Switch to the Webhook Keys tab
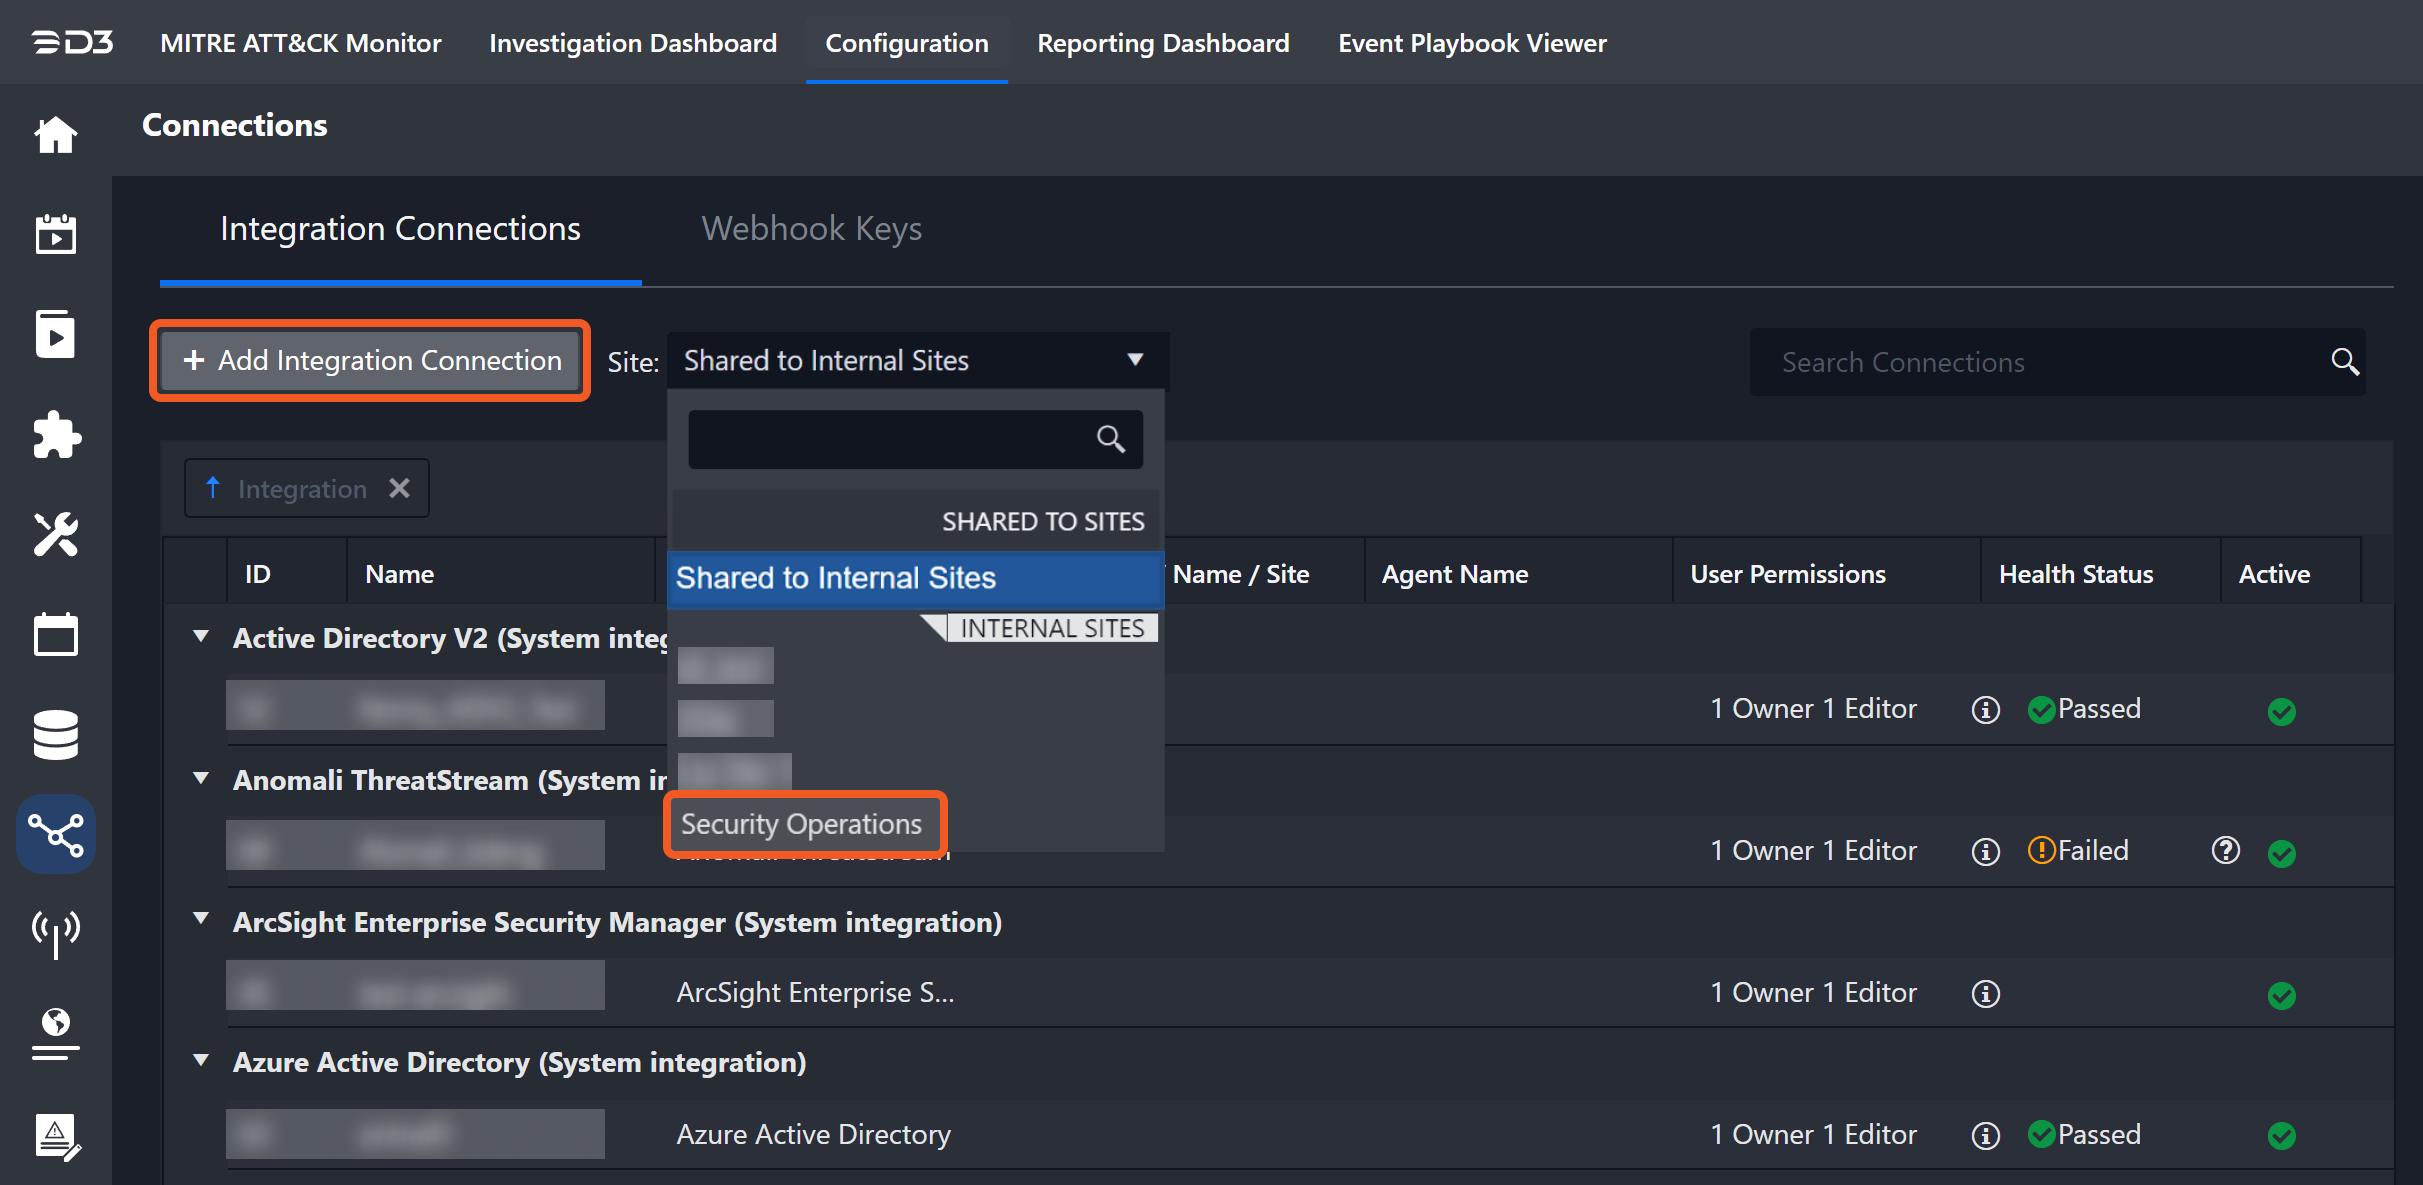 click(811, 229)
